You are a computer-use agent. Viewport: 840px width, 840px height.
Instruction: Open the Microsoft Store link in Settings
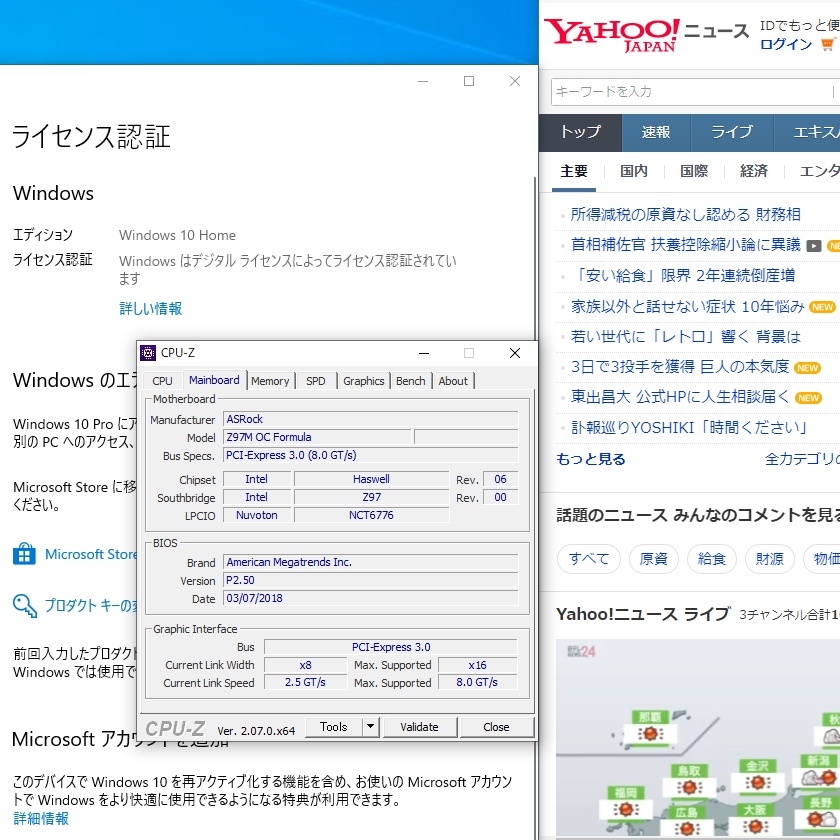click(91, 554)
